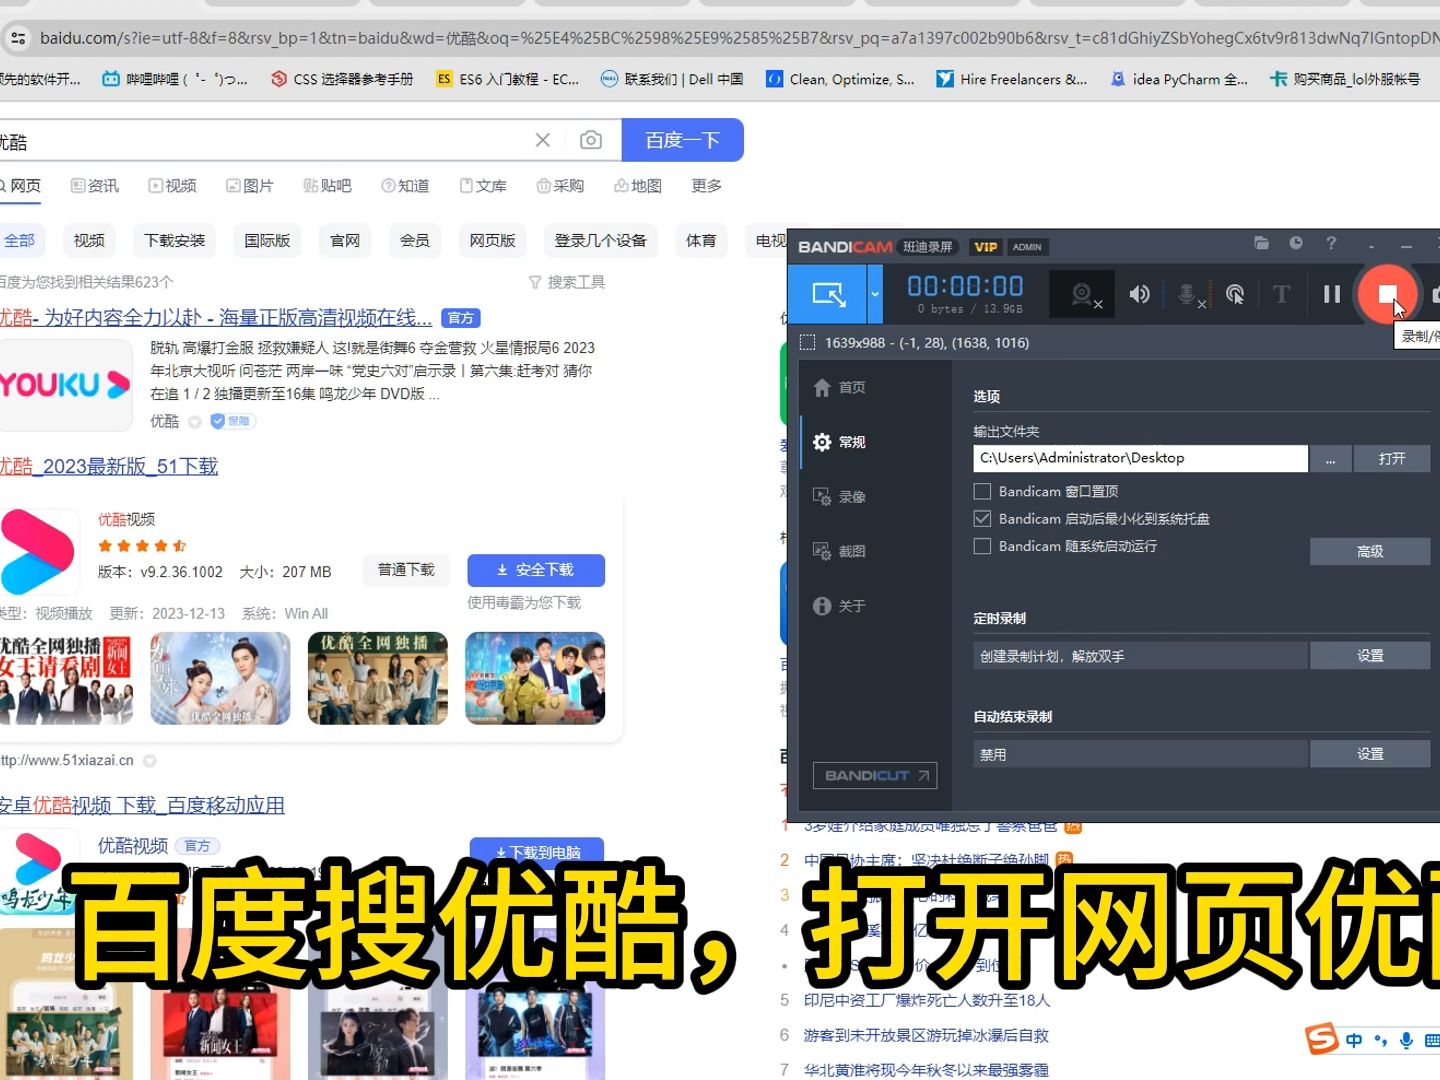Click 打开 to open output folder
The width and height of the screenshot is (1440, 1080).
point(1391,459)
